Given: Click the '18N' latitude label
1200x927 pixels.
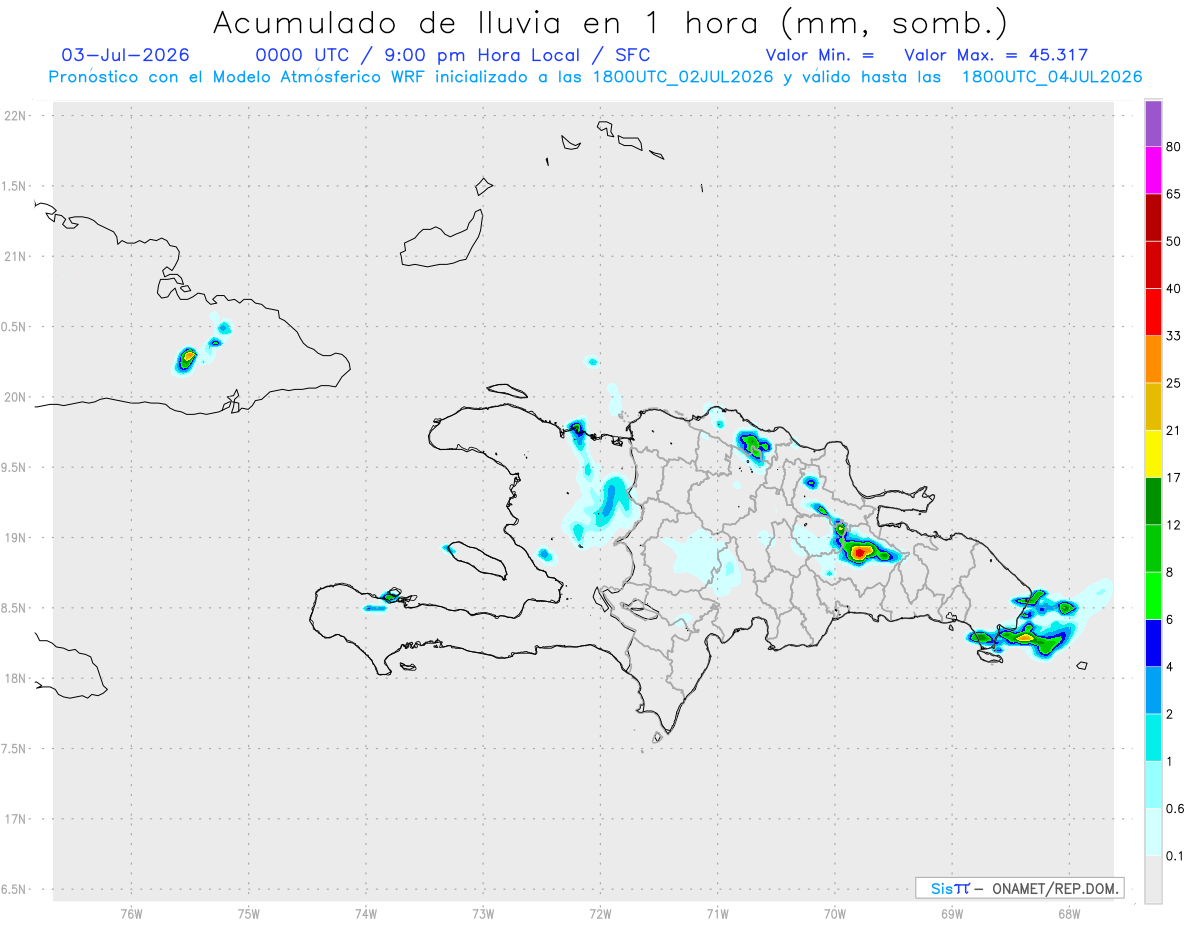Looking at the screenshot, I should click(16, 678).
